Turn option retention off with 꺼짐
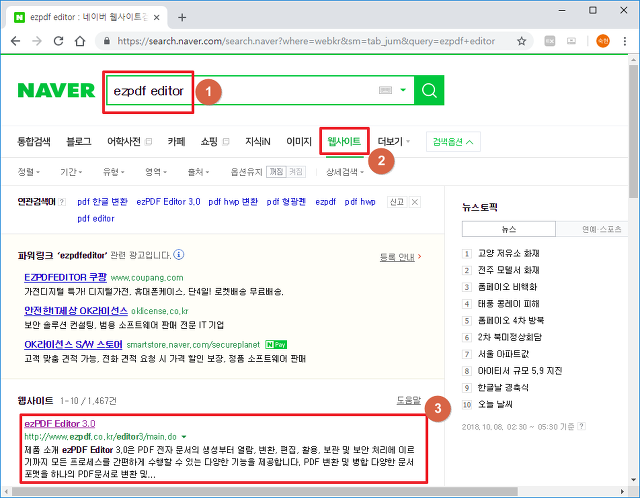Viewport: 640px width, 498px height. (x=276, y=172)
